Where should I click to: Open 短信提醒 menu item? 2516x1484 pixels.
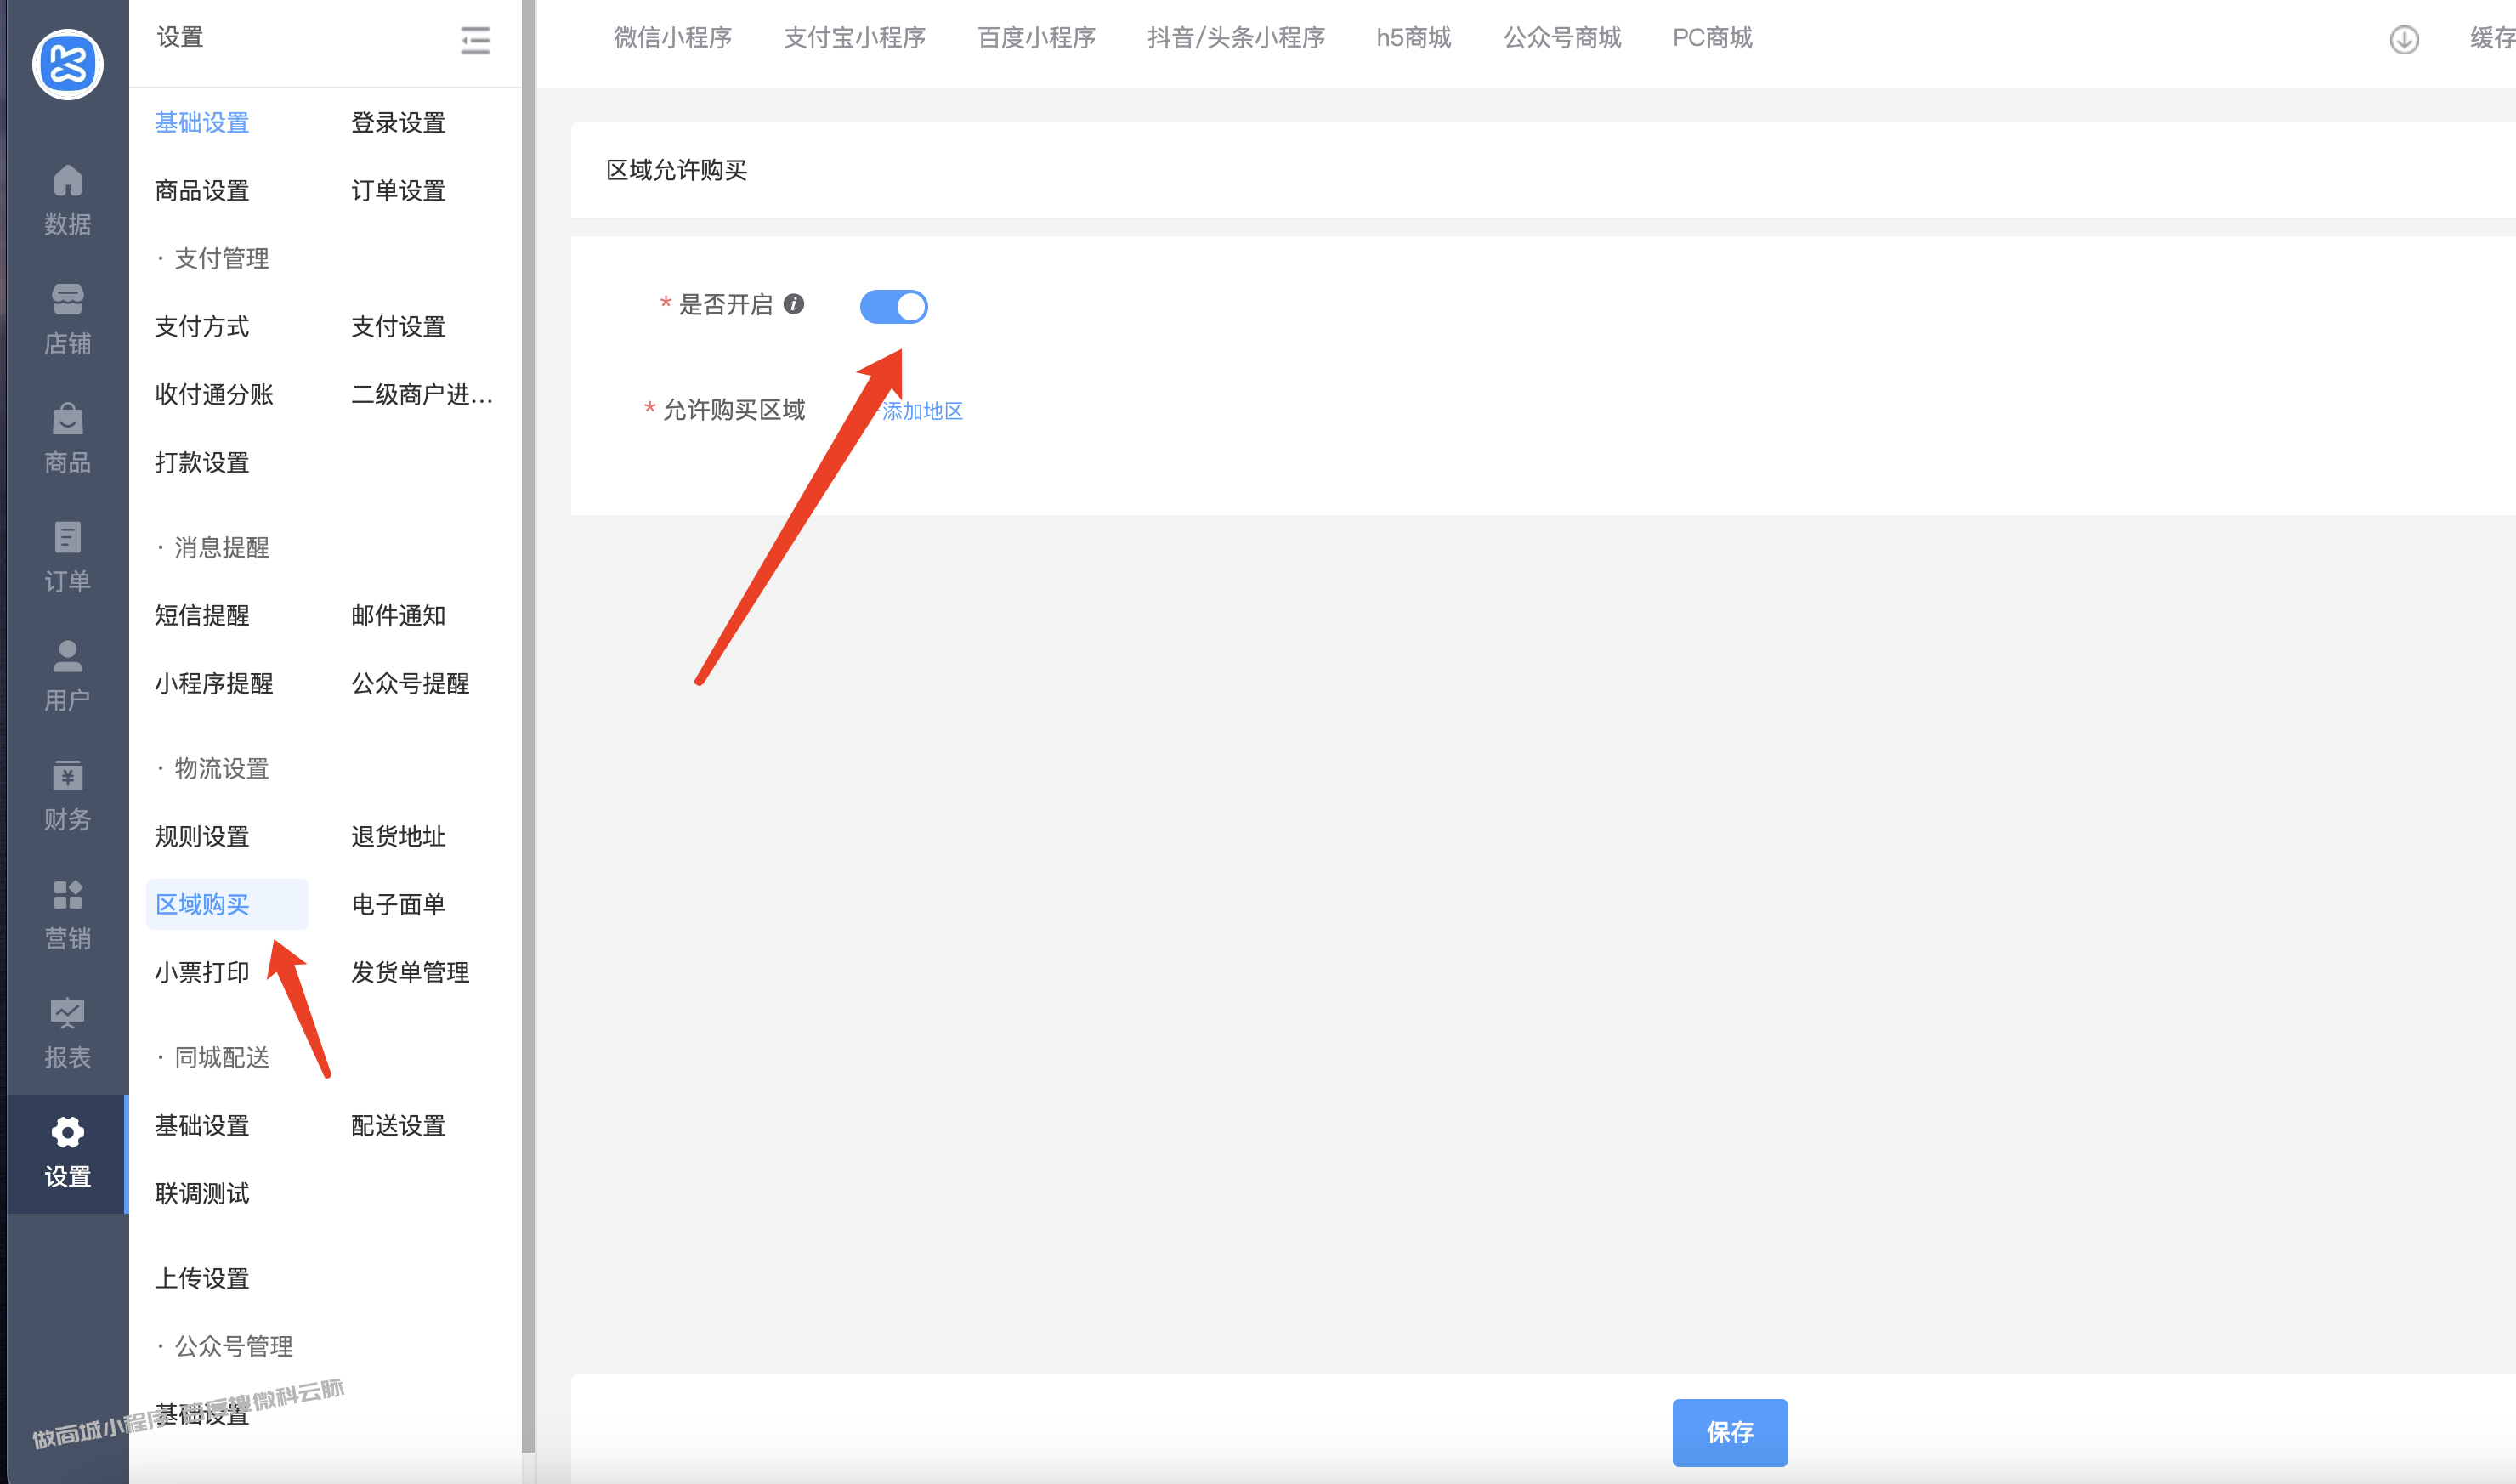coord(202,616)
